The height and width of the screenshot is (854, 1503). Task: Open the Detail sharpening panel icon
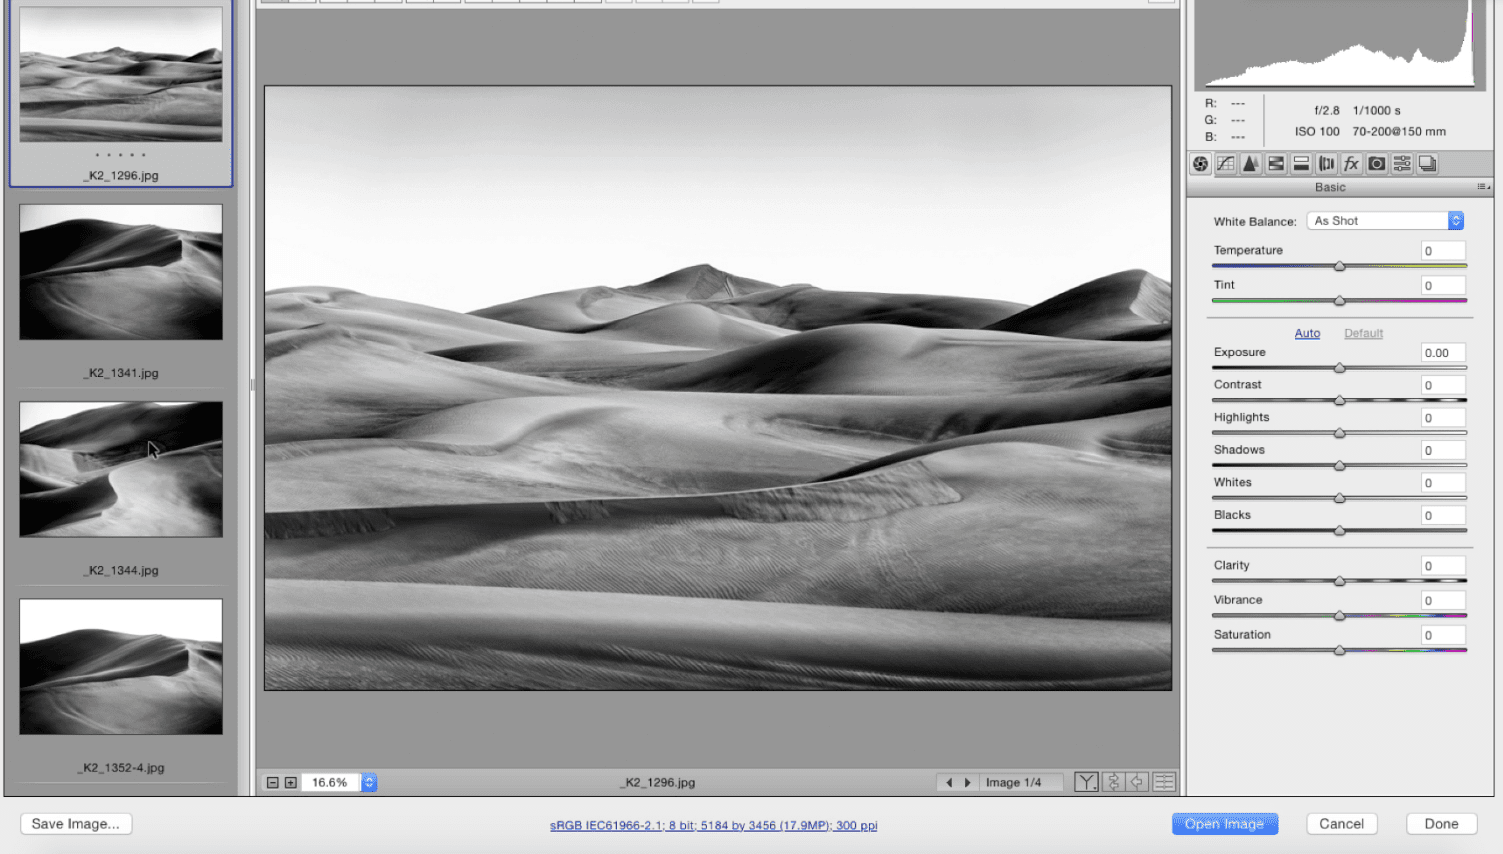tap(1250, 164)
